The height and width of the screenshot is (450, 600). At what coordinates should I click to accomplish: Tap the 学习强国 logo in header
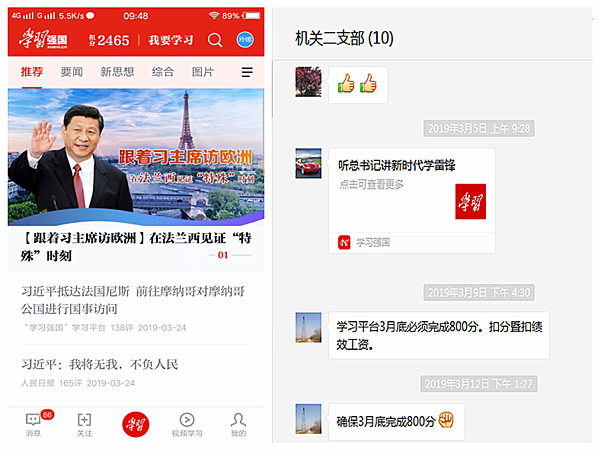[x=43, y=39]
